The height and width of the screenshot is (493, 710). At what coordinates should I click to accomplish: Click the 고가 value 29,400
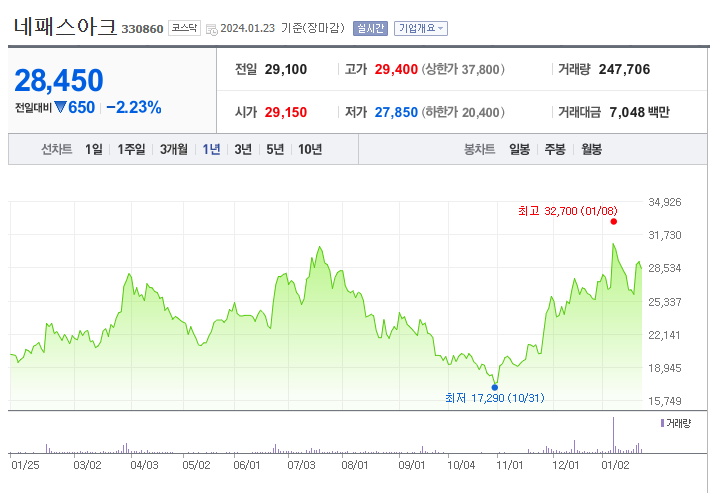[x=396, y=69]
